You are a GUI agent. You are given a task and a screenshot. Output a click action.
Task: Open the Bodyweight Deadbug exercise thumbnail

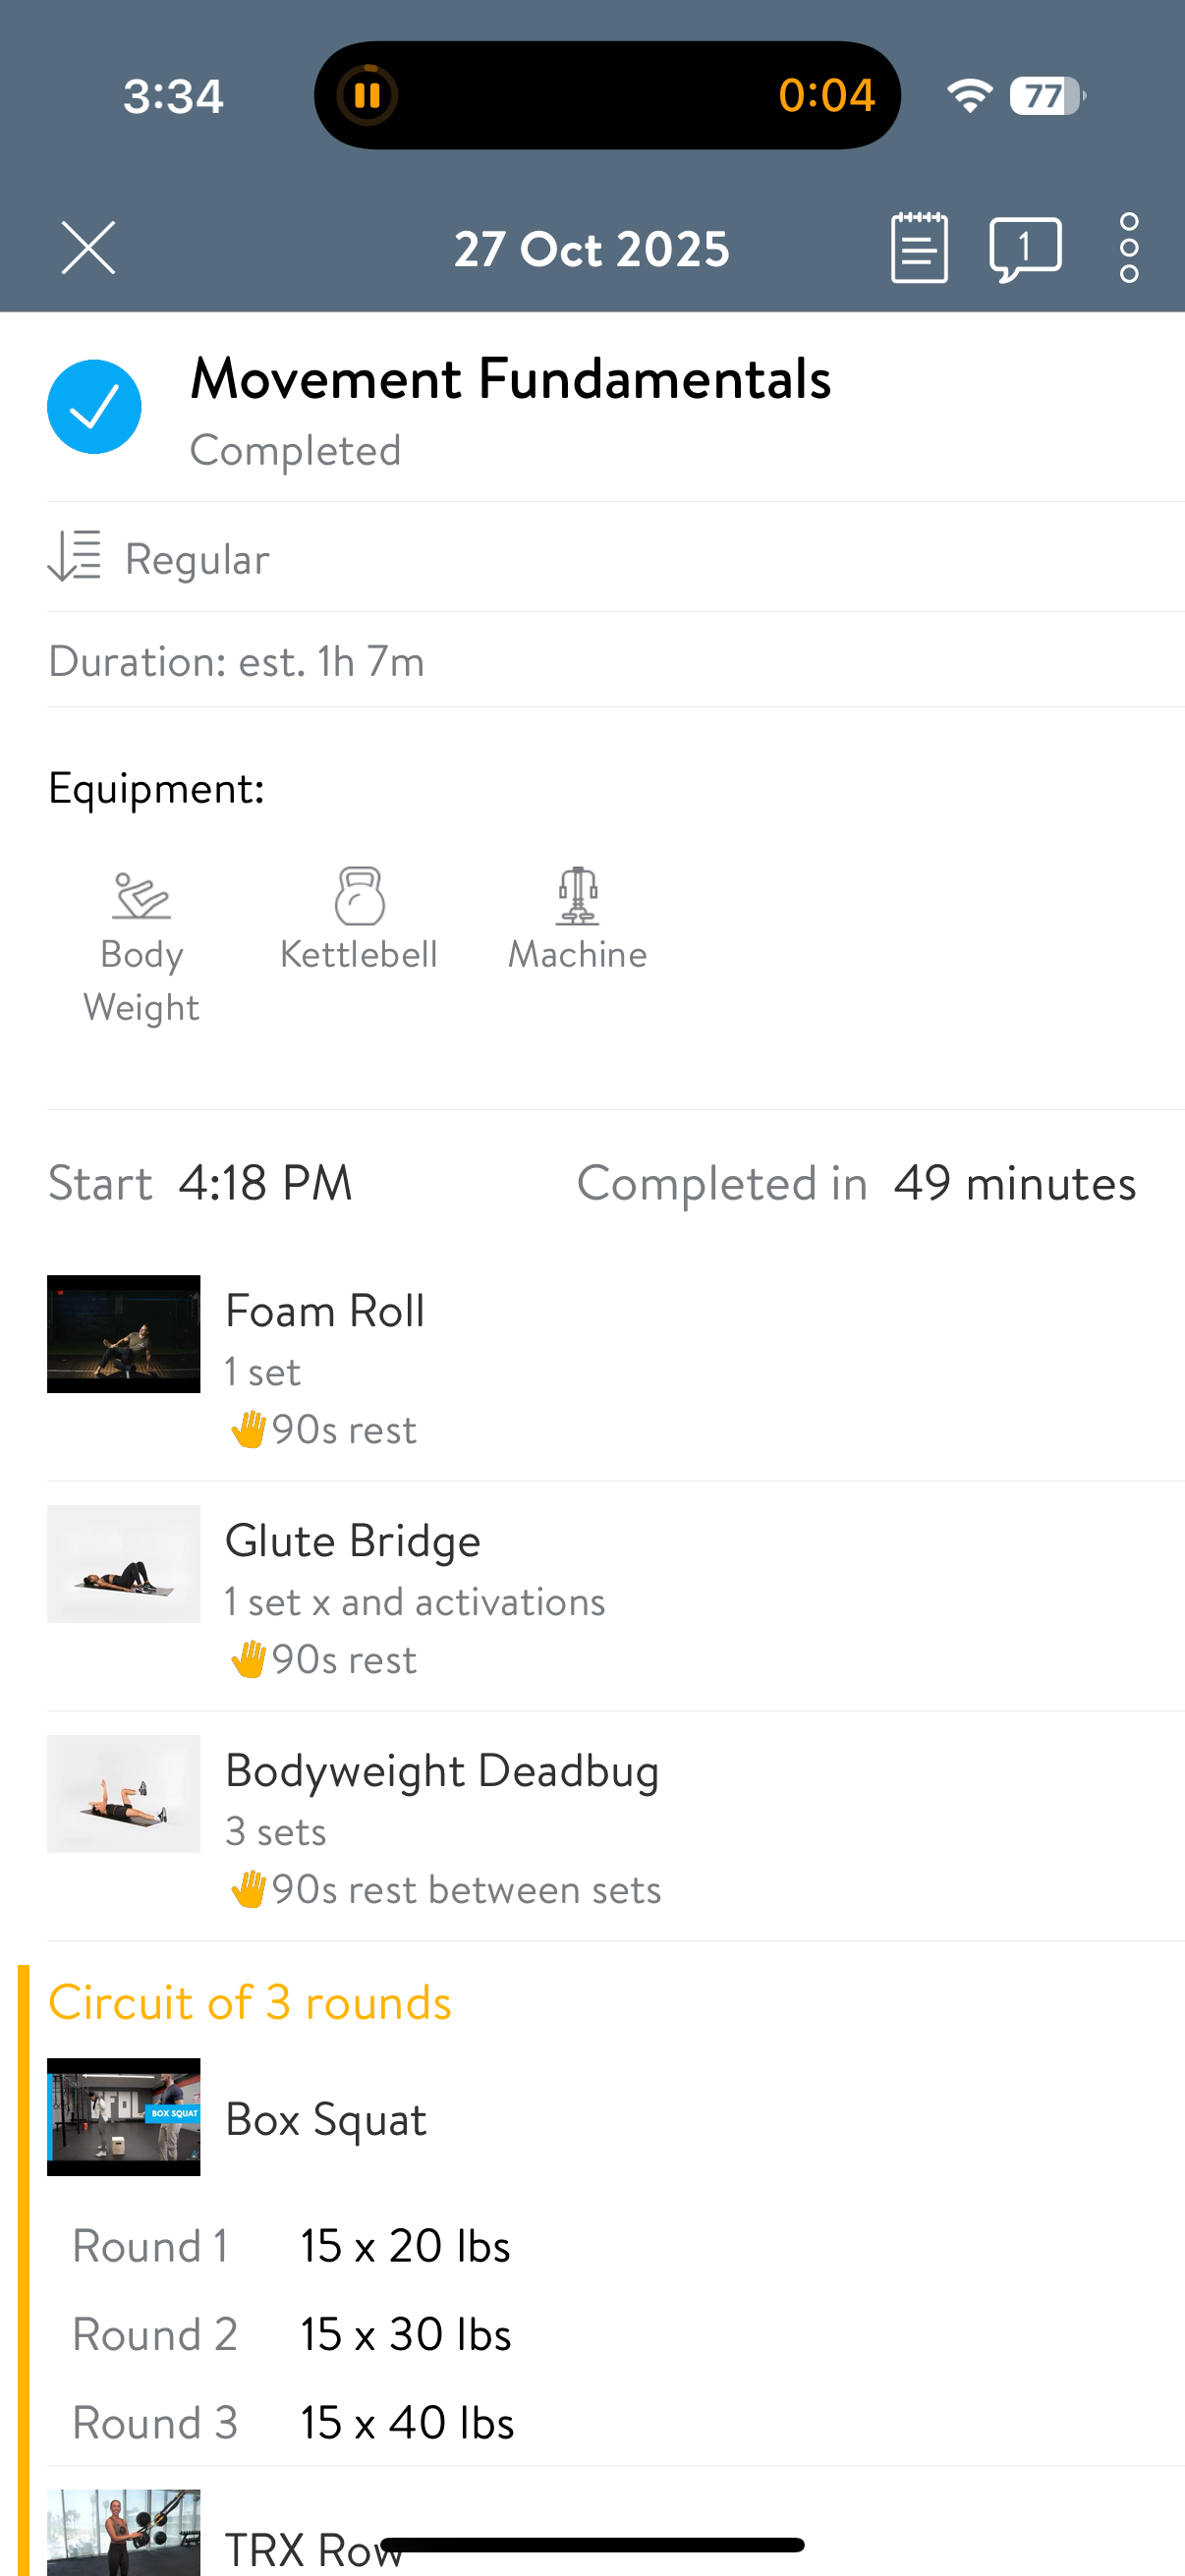(124, 1793)
